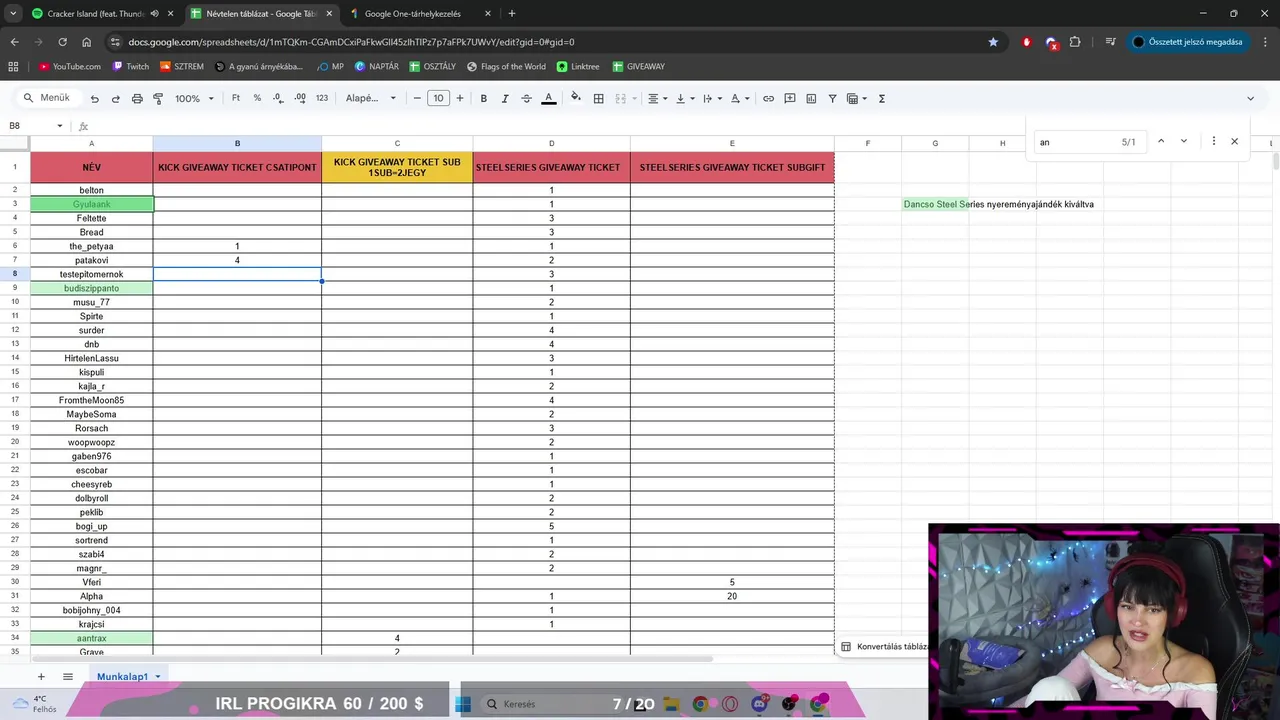This screenshot has width=1280, height=720.
Task: Decrease decimal places
Action: pyautogui.click(x=278, y=98)
